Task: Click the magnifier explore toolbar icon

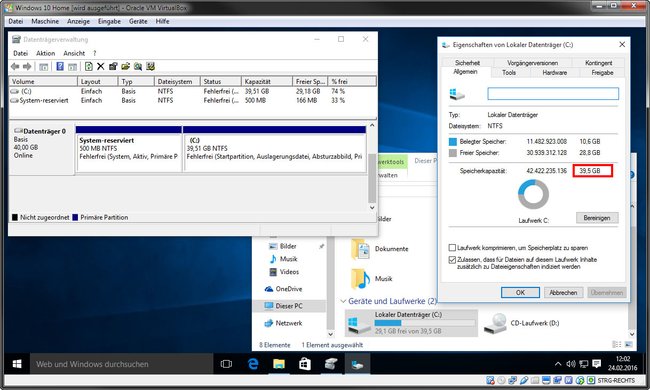Action: tap(138, 66)
